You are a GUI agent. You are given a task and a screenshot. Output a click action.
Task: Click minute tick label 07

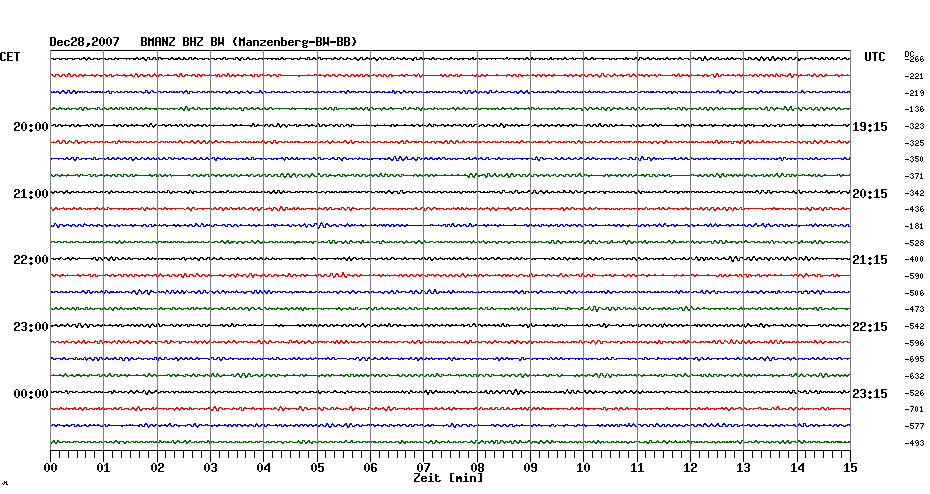pyautogui.click(x=423, y=468)
